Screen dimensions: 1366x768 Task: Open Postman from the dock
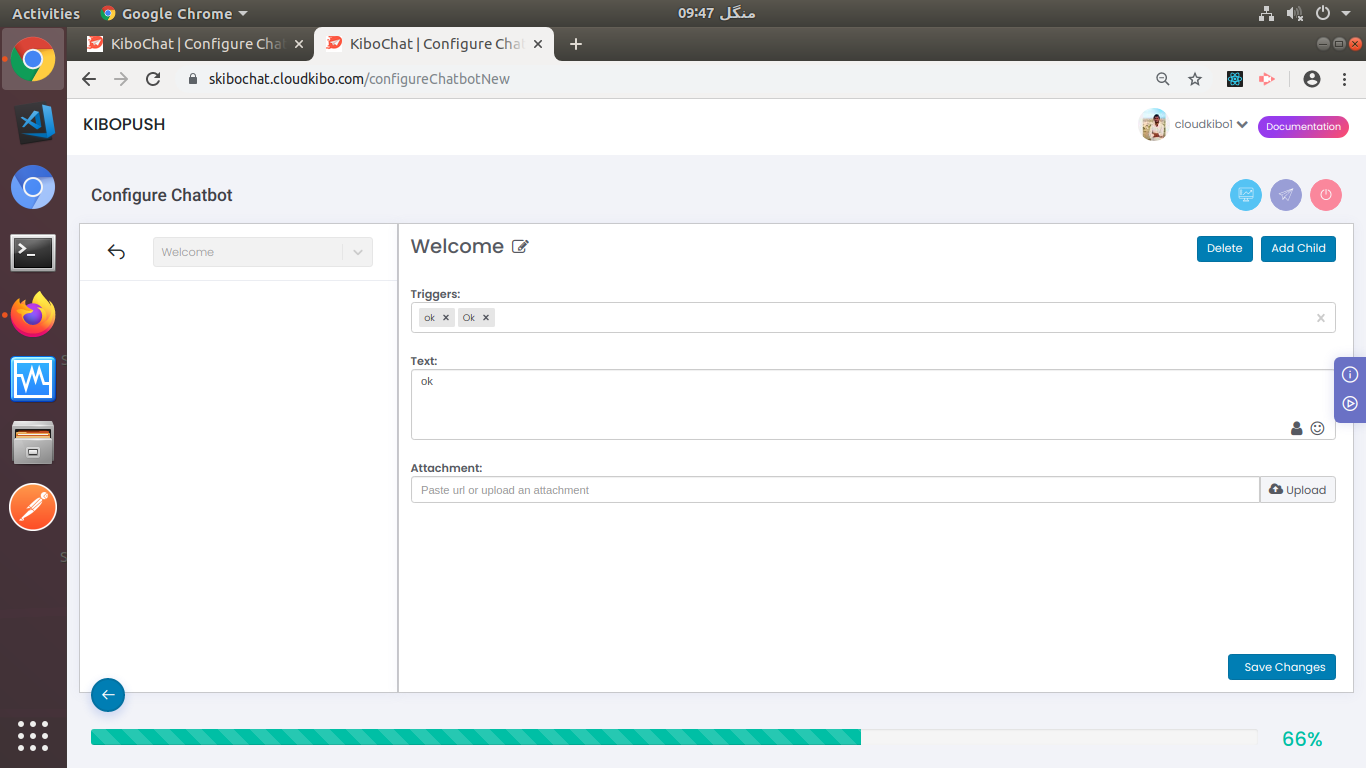tap(33, 508)
